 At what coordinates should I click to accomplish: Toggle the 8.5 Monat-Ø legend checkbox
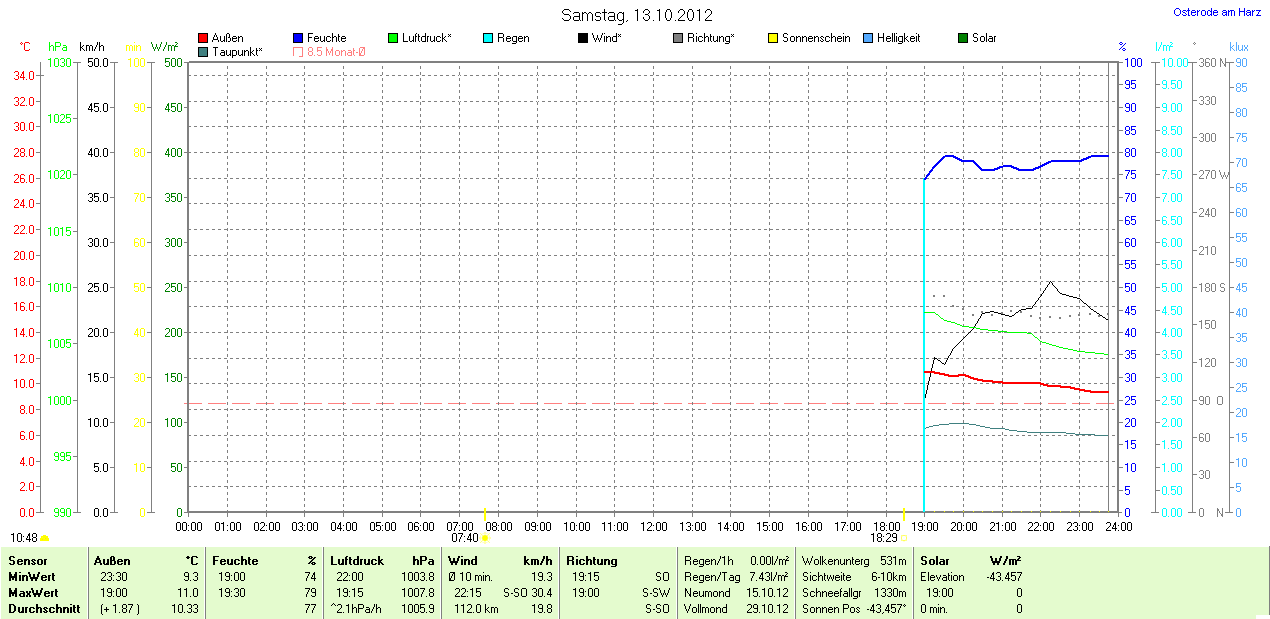(x=299, y=51)
